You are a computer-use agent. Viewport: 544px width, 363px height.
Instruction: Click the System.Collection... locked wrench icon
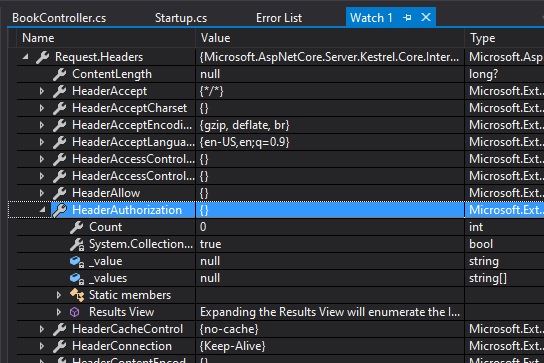(x=77, y=244)
